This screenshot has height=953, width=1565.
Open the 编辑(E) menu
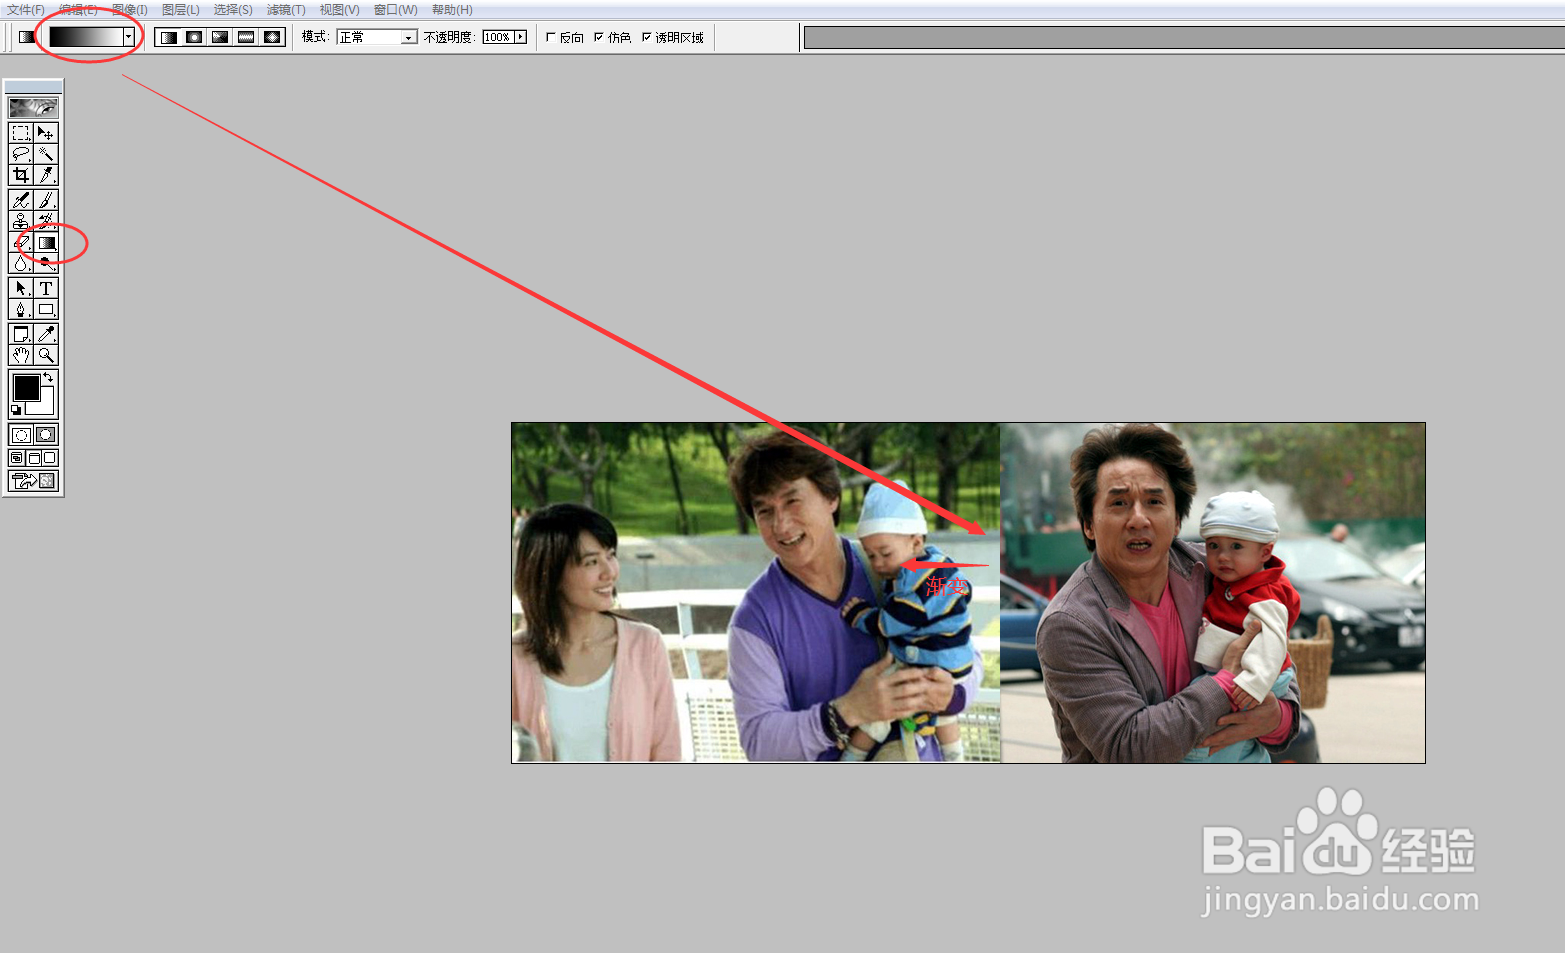tap(78, 10)
